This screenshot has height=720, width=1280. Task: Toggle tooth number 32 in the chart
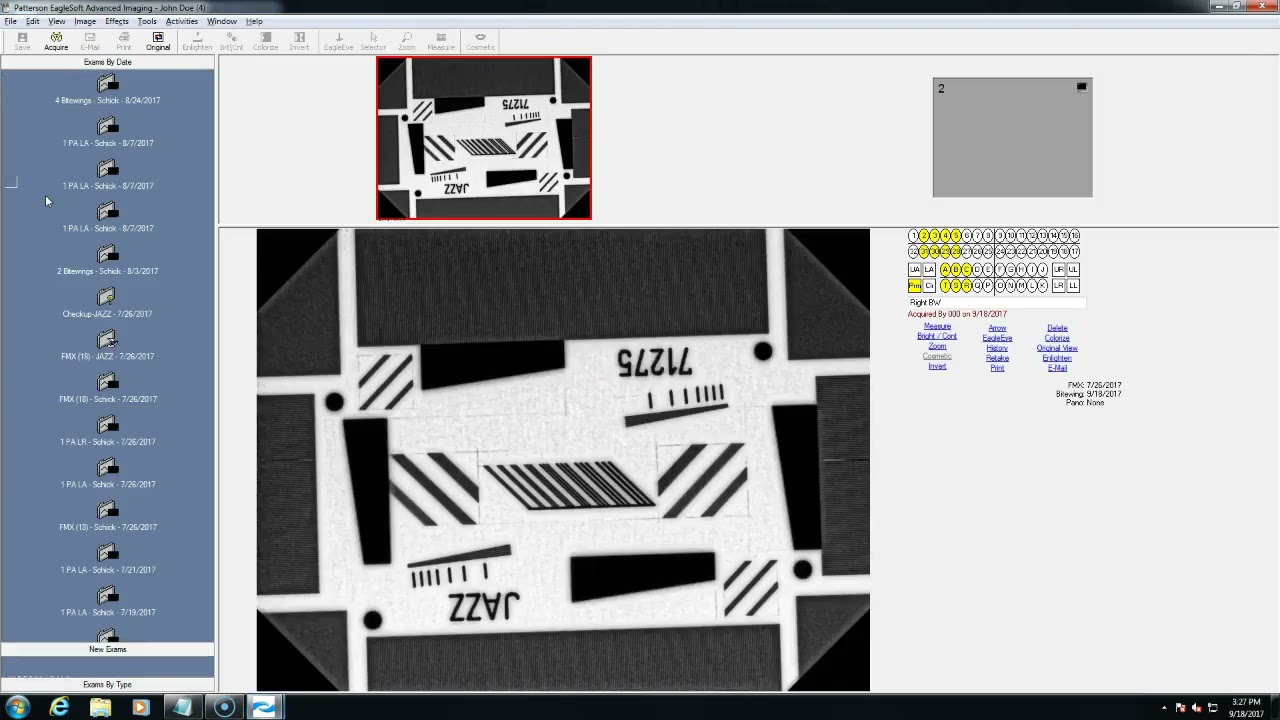(x=913, y=252)
